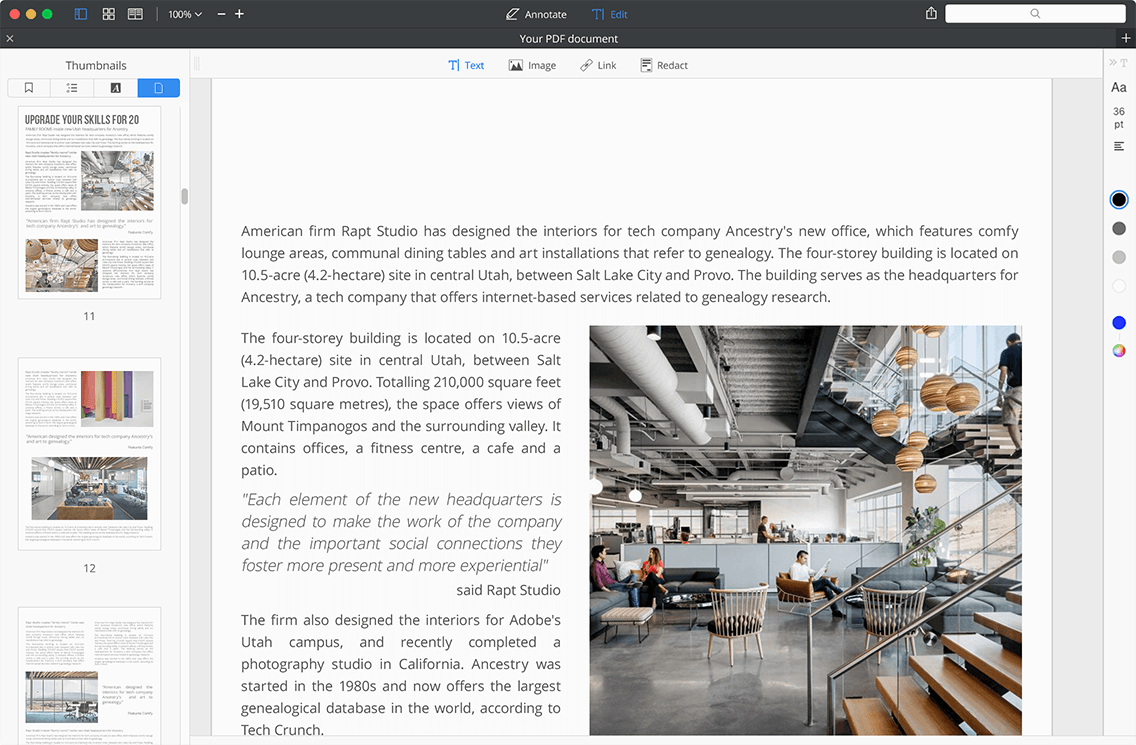
Task: Toggle the left sidebar panel icon
Action: 81,14
